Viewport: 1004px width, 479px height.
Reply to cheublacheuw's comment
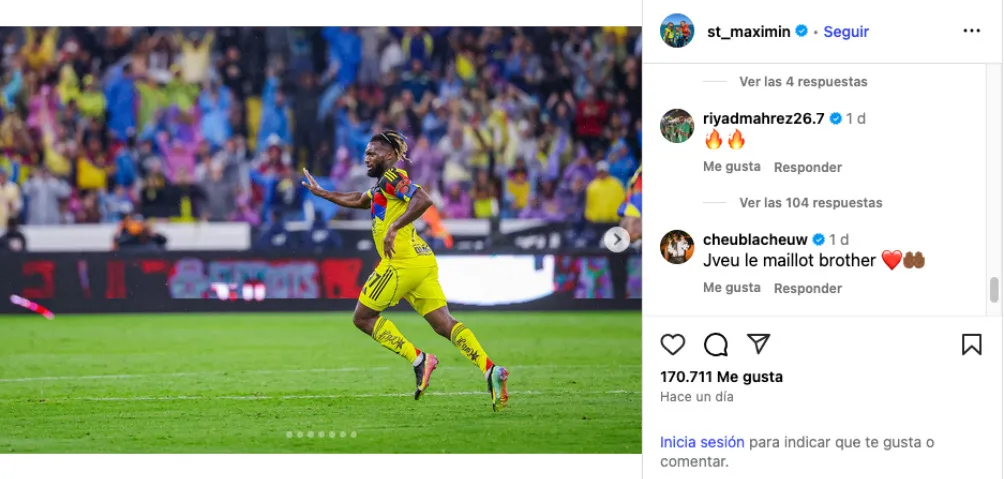coord(807,288)
